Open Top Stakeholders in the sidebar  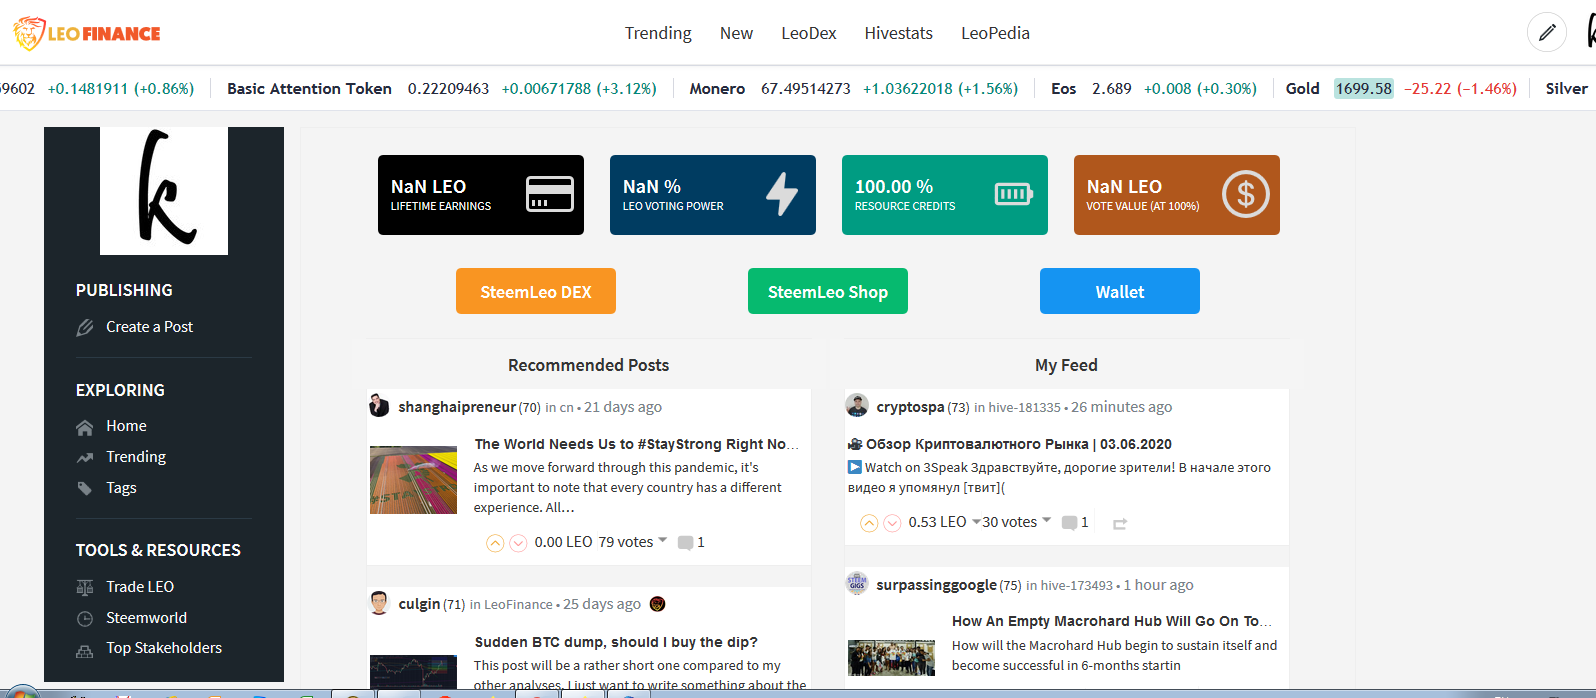tap(164, 648)
